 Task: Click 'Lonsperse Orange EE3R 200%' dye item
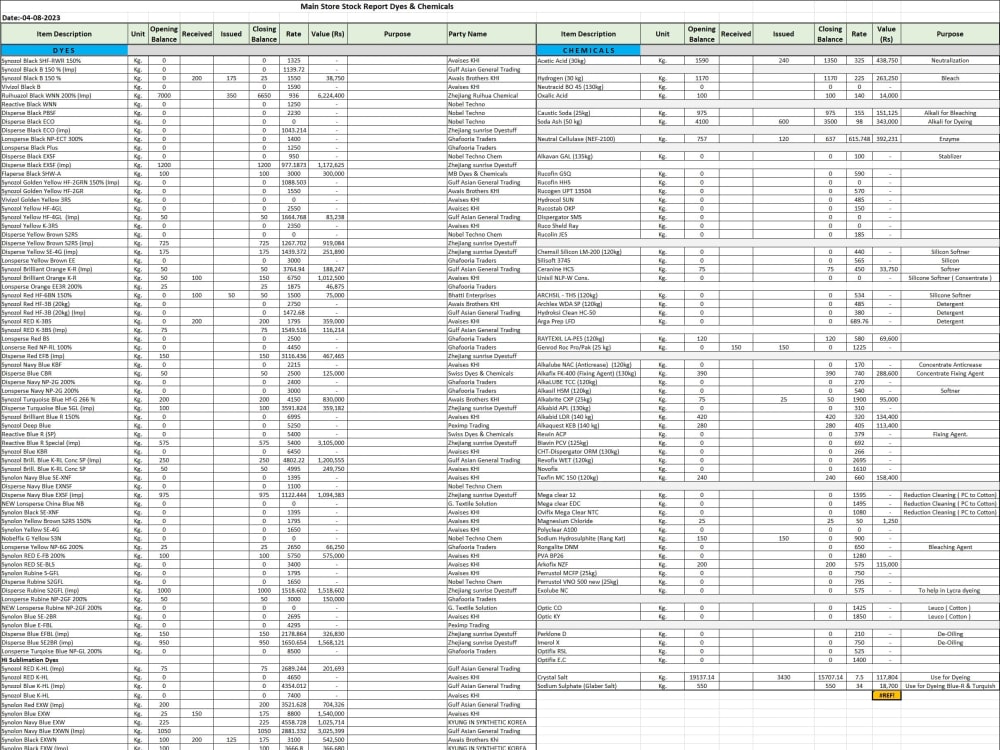click(x=64, y=287)
